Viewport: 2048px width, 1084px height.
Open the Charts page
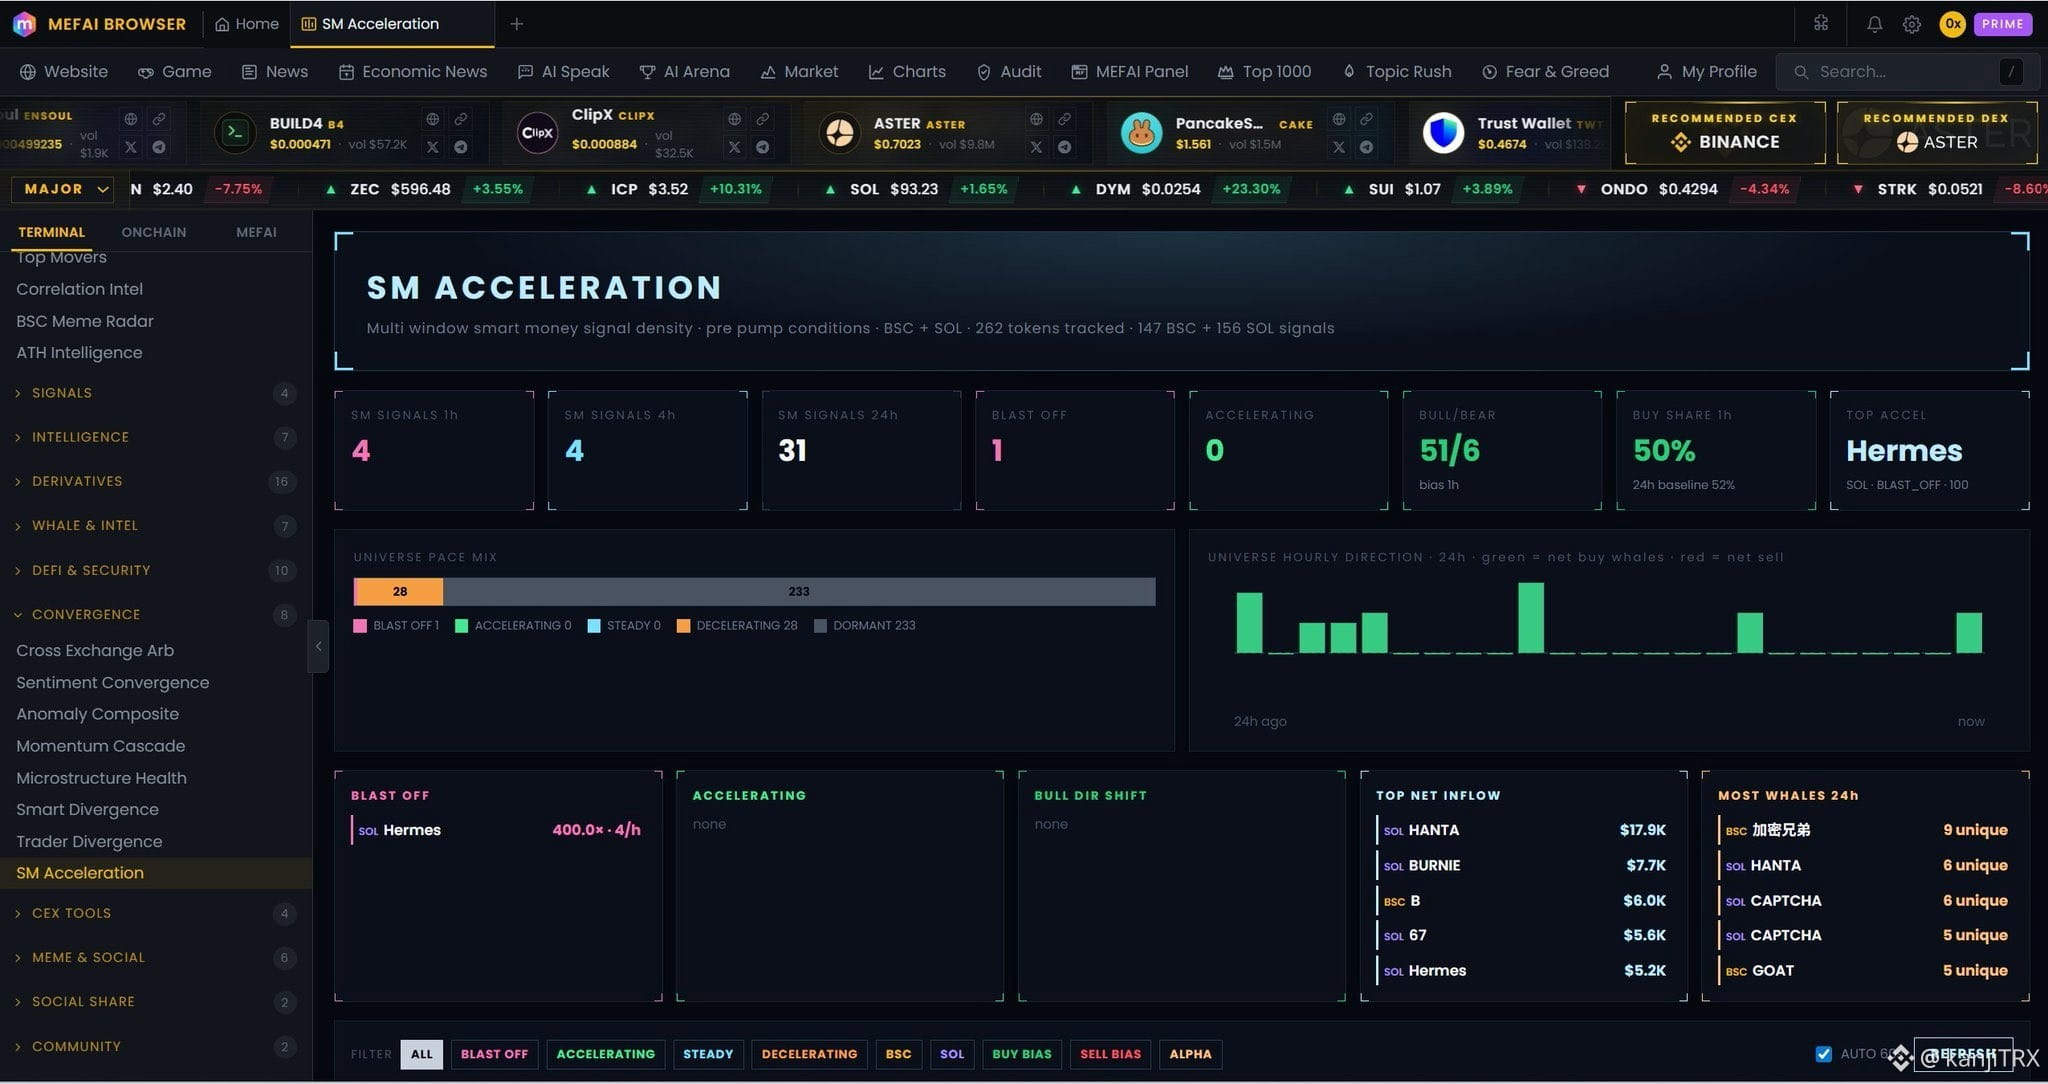(907, 72)
